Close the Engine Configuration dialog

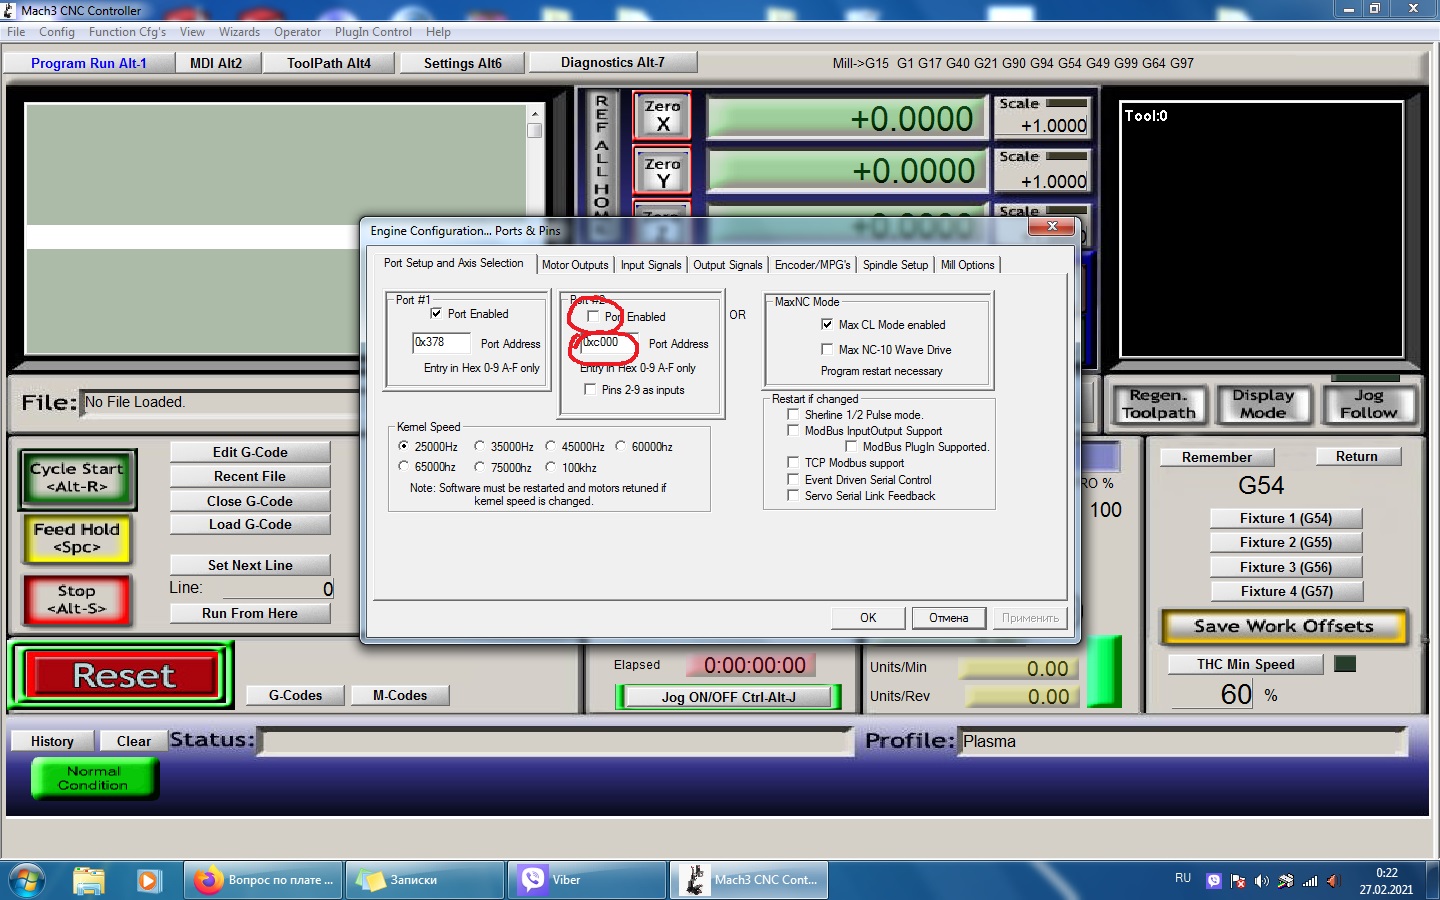1052,227
